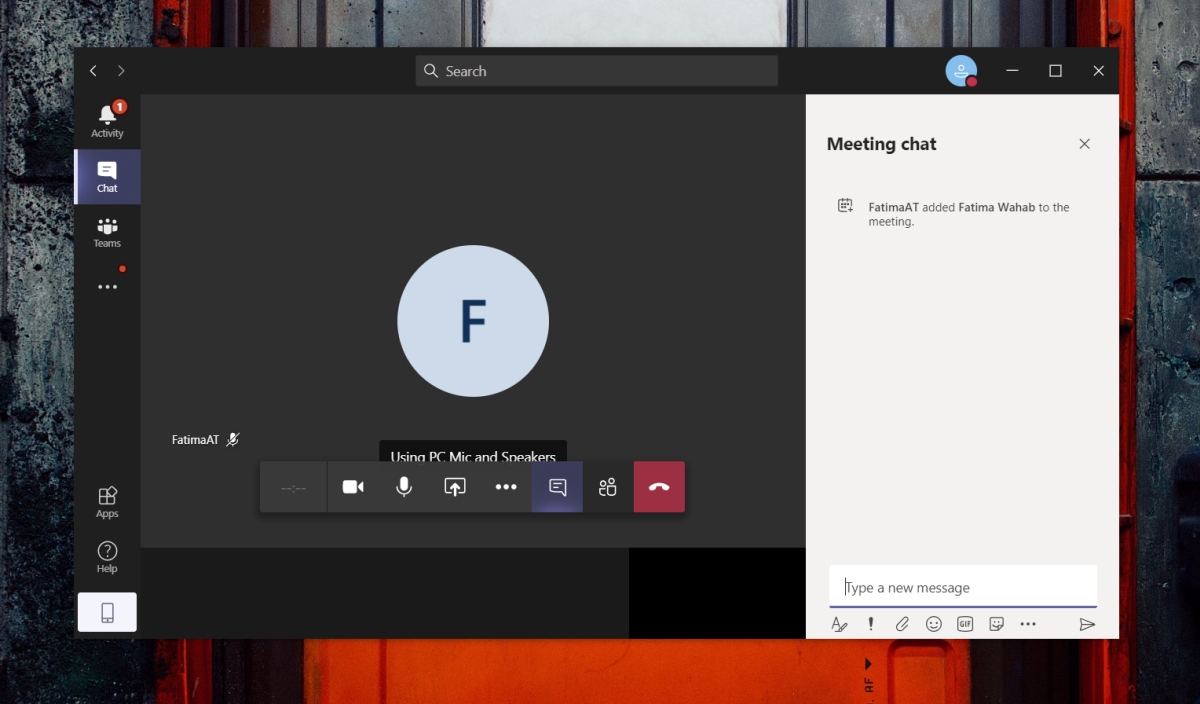This screenshot has width=1200, height=704.
Task: Click the muted mic icon beside FatimaAT
Action: click(233, 439)
